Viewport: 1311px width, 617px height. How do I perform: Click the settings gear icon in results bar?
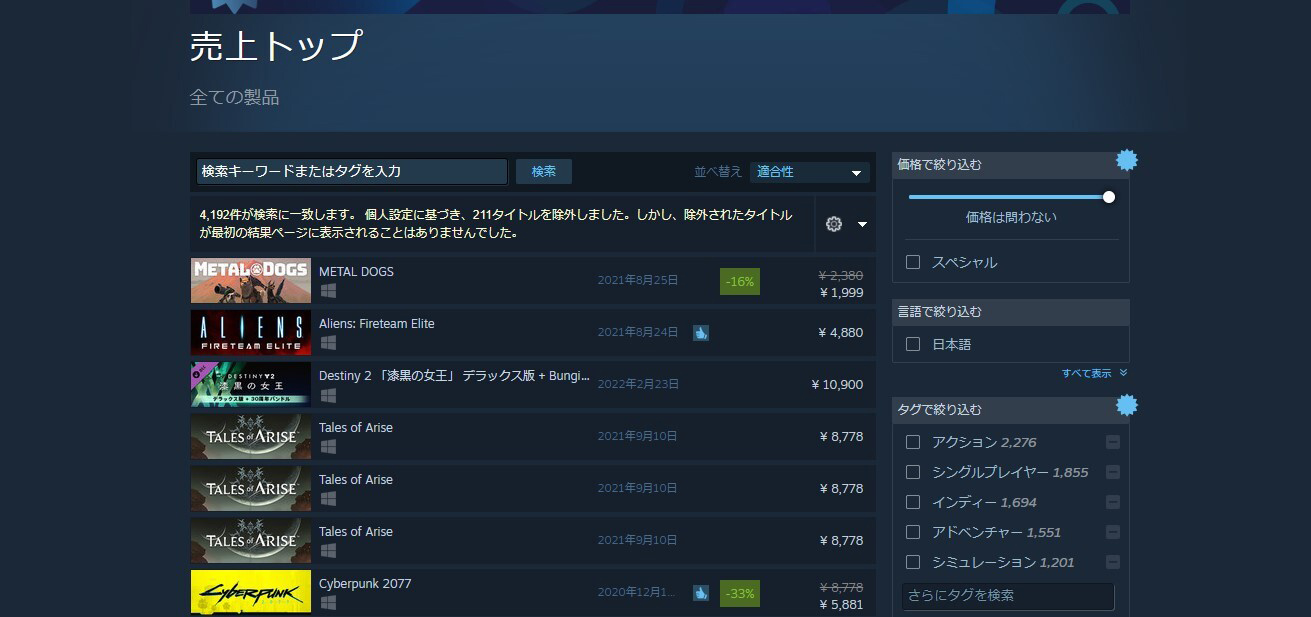point(834,224)
